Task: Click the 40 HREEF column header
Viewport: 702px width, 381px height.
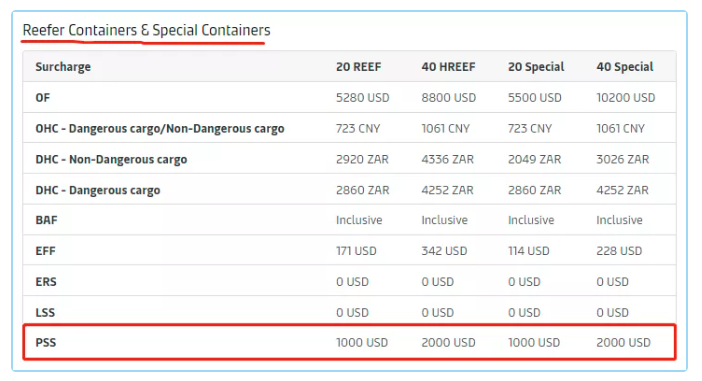Action: click(448, 67)
